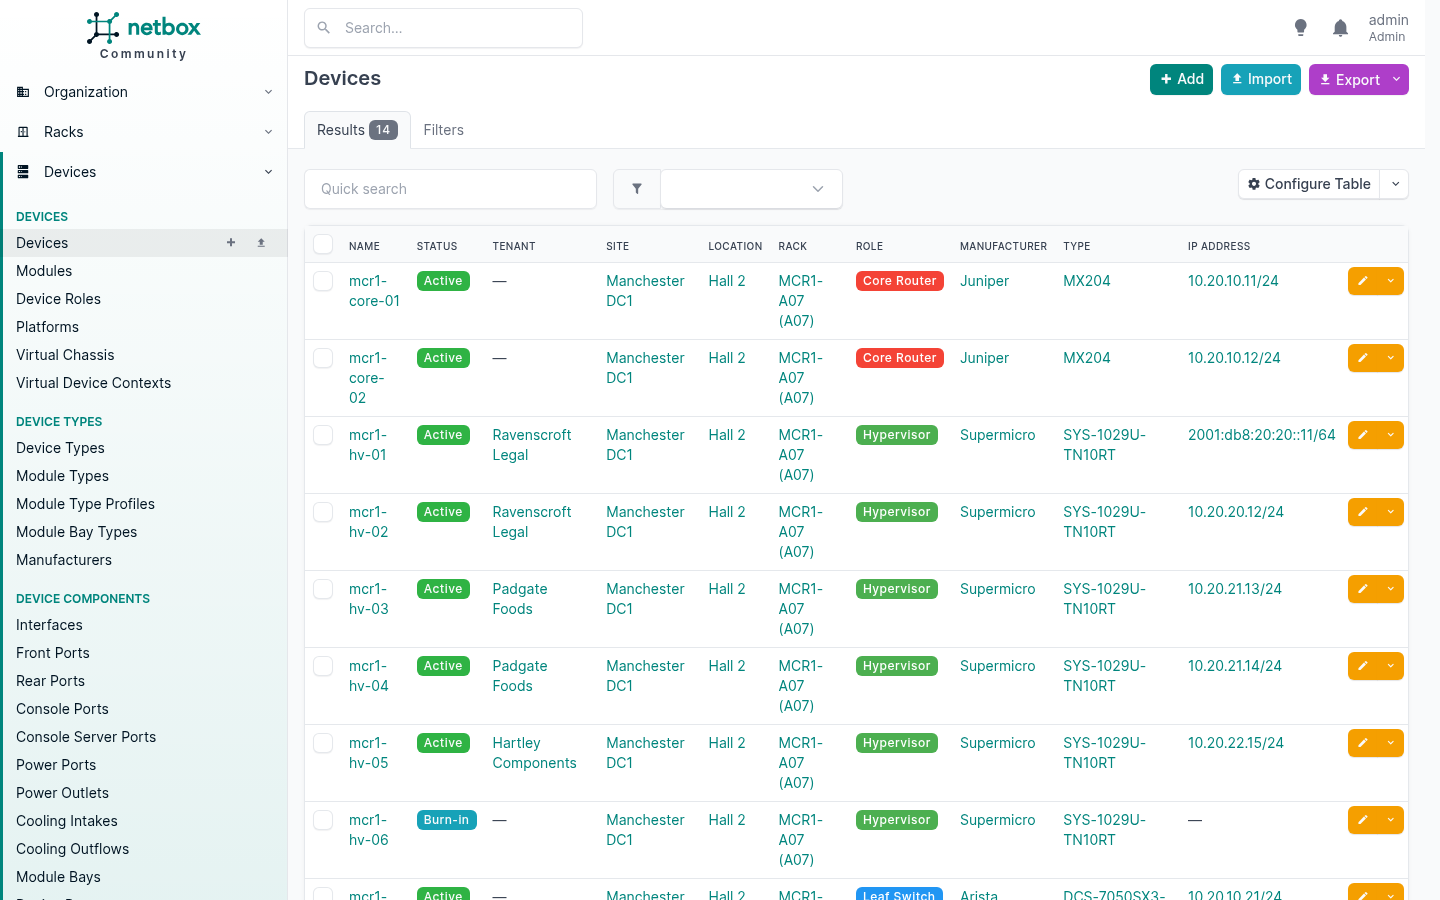
Task: Open the action dropdown arrow for mcr1-hv-04
Action: click(x=1391, y=666)
